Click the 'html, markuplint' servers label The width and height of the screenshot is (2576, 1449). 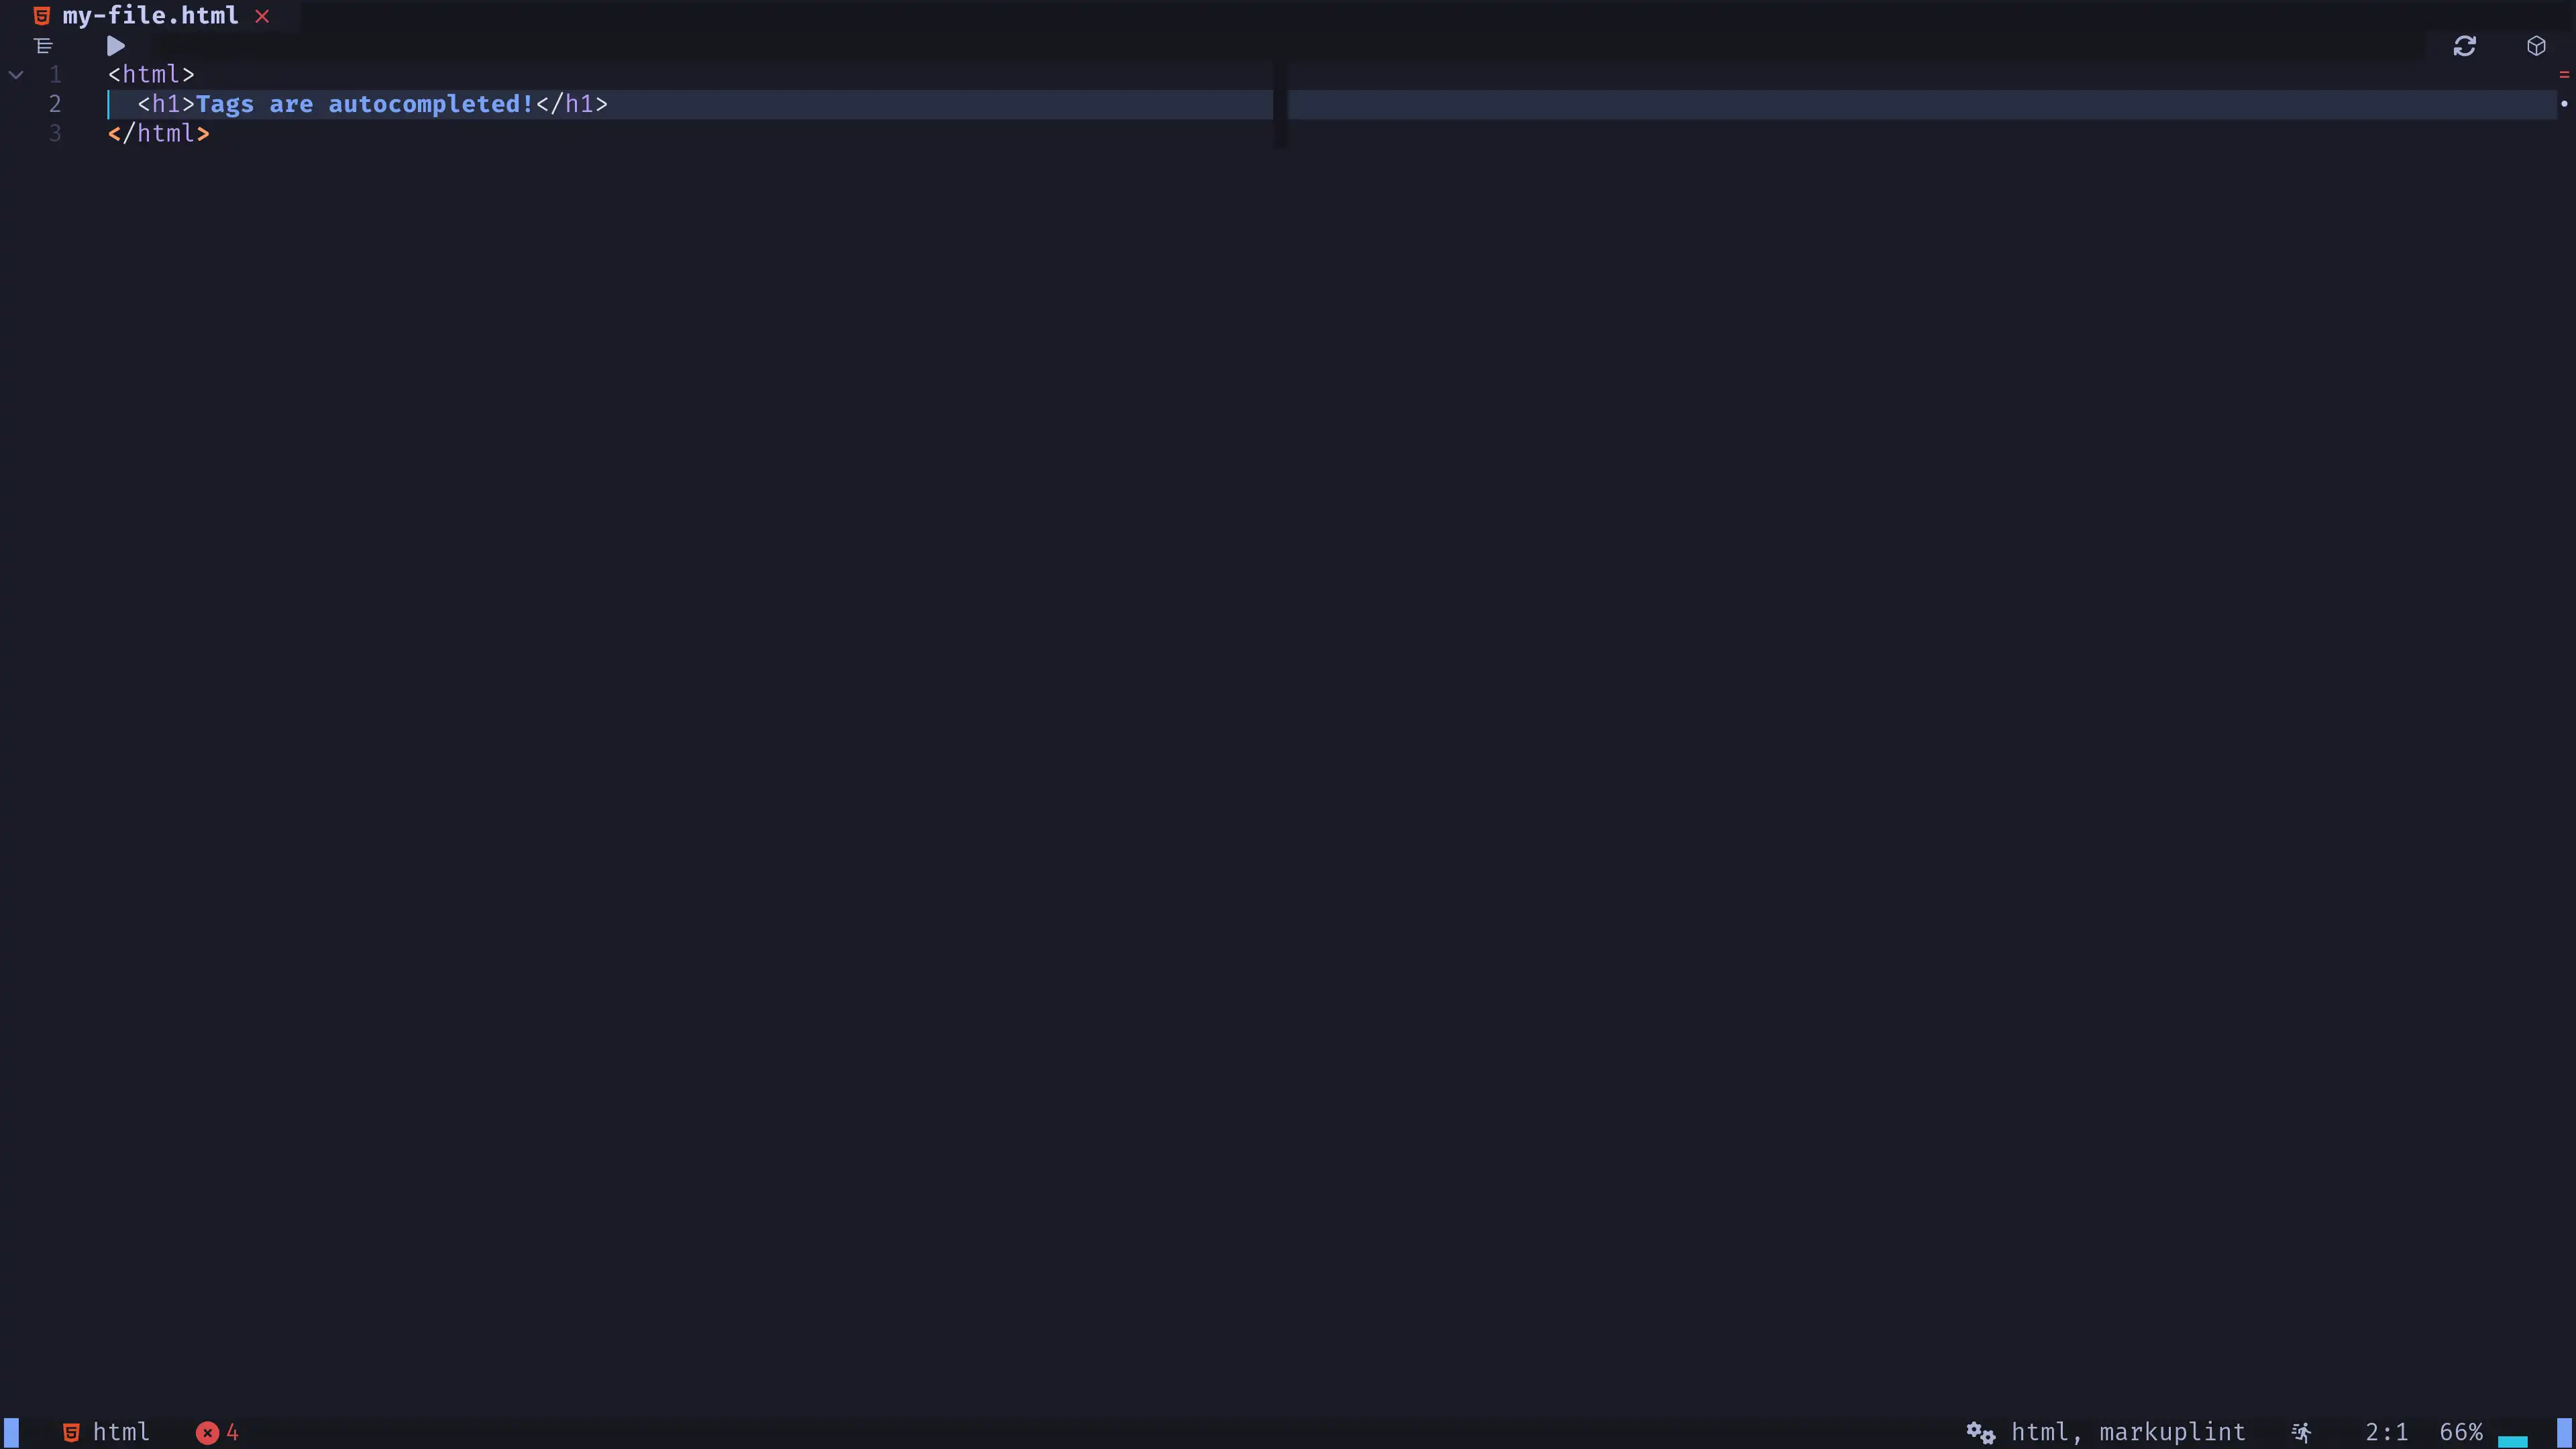(2128, 1432)
